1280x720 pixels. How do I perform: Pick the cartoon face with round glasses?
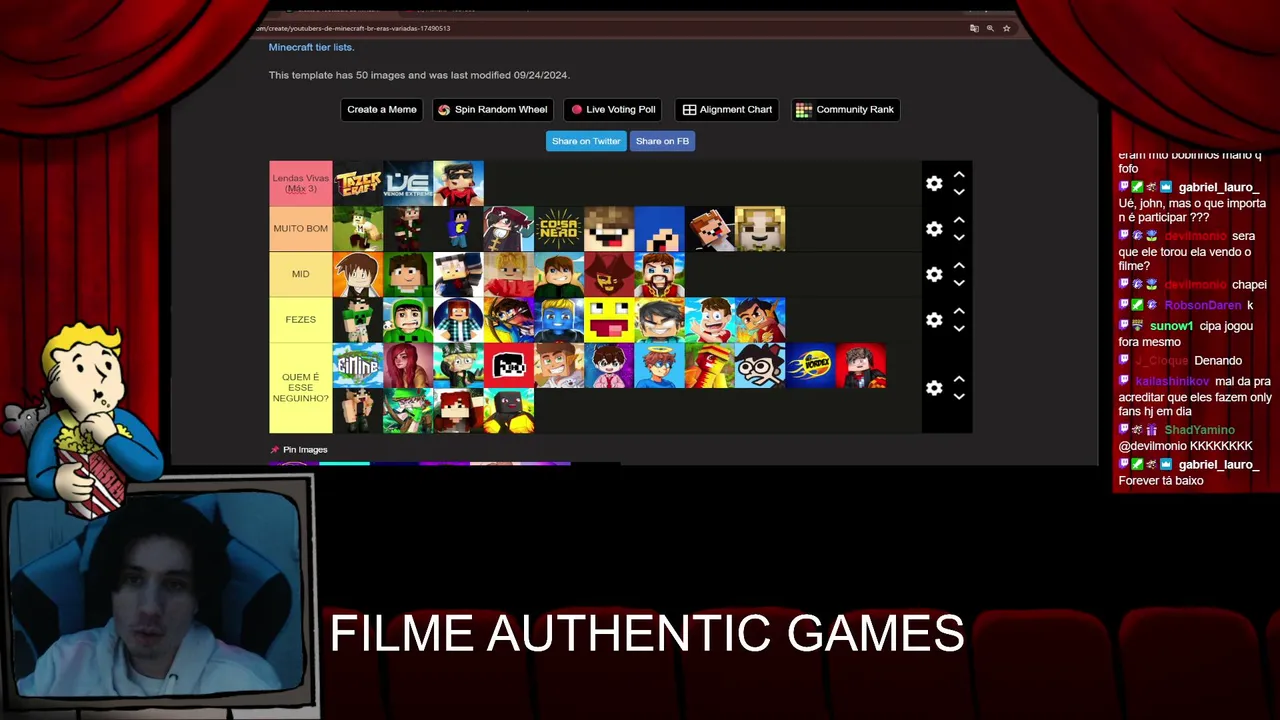760,366
